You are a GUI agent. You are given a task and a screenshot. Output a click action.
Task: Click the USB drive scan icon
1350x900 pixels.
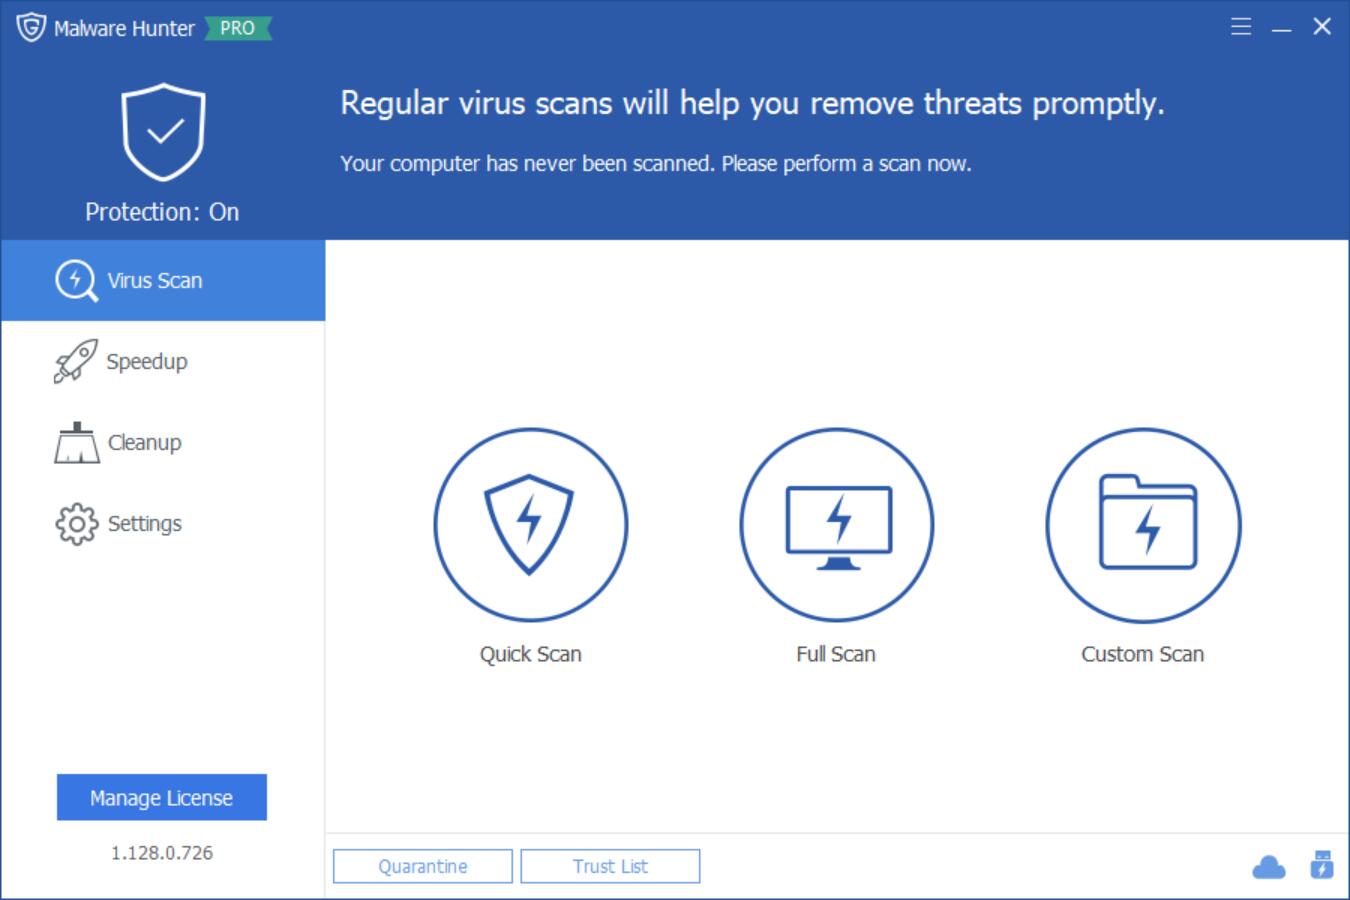tap(1322, 865)
